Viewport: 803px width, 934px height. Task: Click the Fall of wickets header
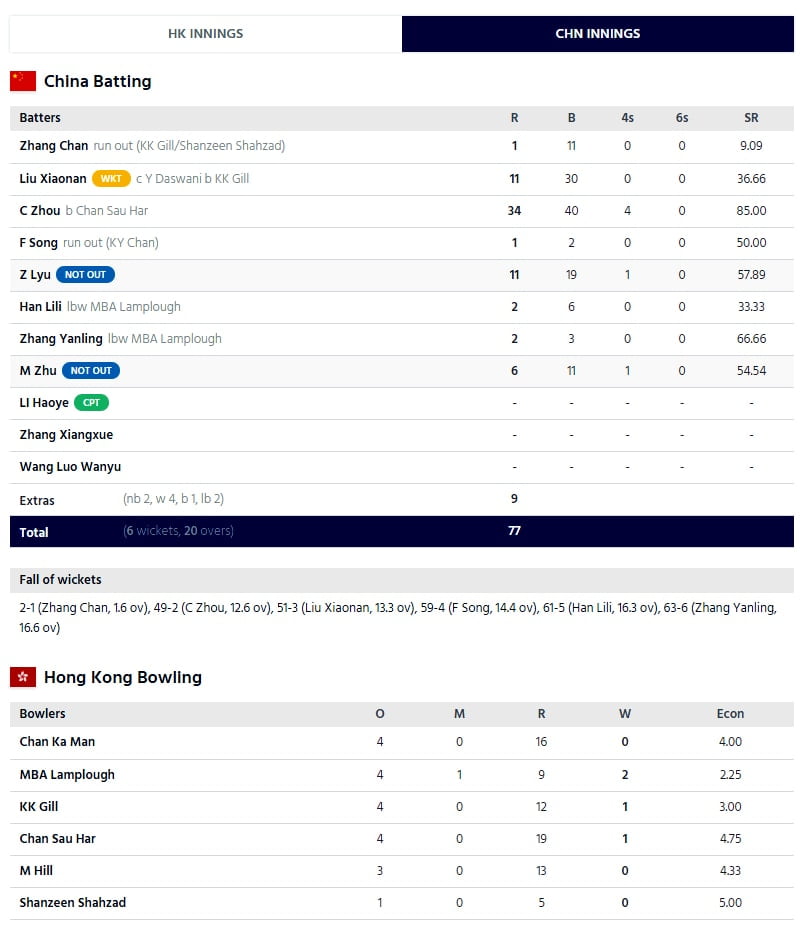[60, 580]
